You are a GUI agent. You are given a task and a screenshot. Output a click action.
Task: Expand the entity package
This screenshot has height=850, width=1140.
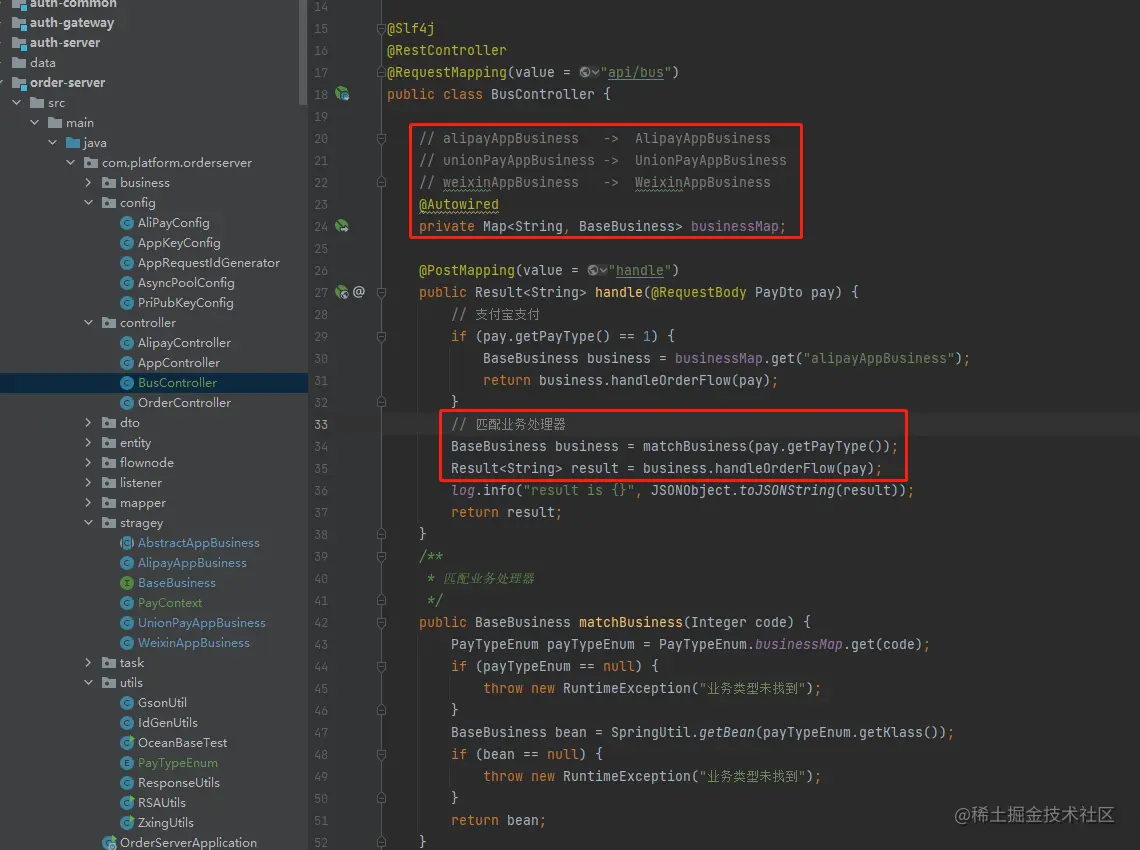point(89,443)
